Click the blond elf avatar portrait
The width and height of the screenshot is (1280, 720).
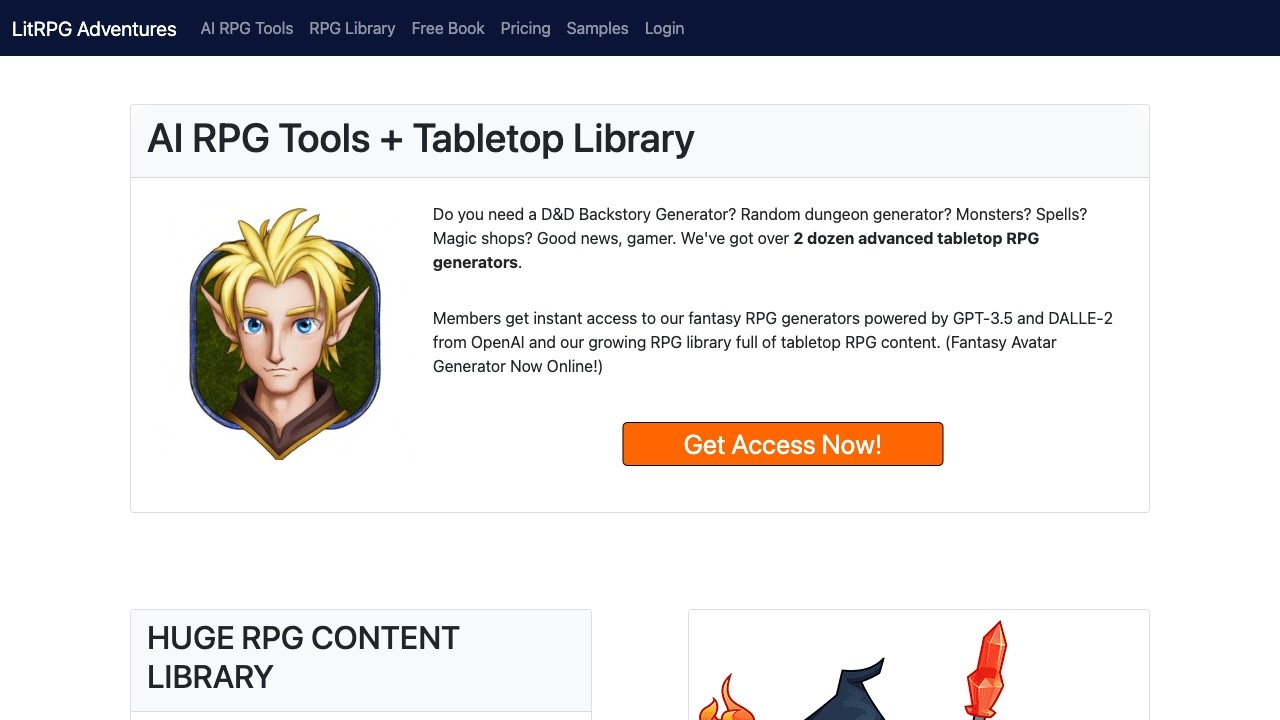pyautogui.click(x=283, y=334)
